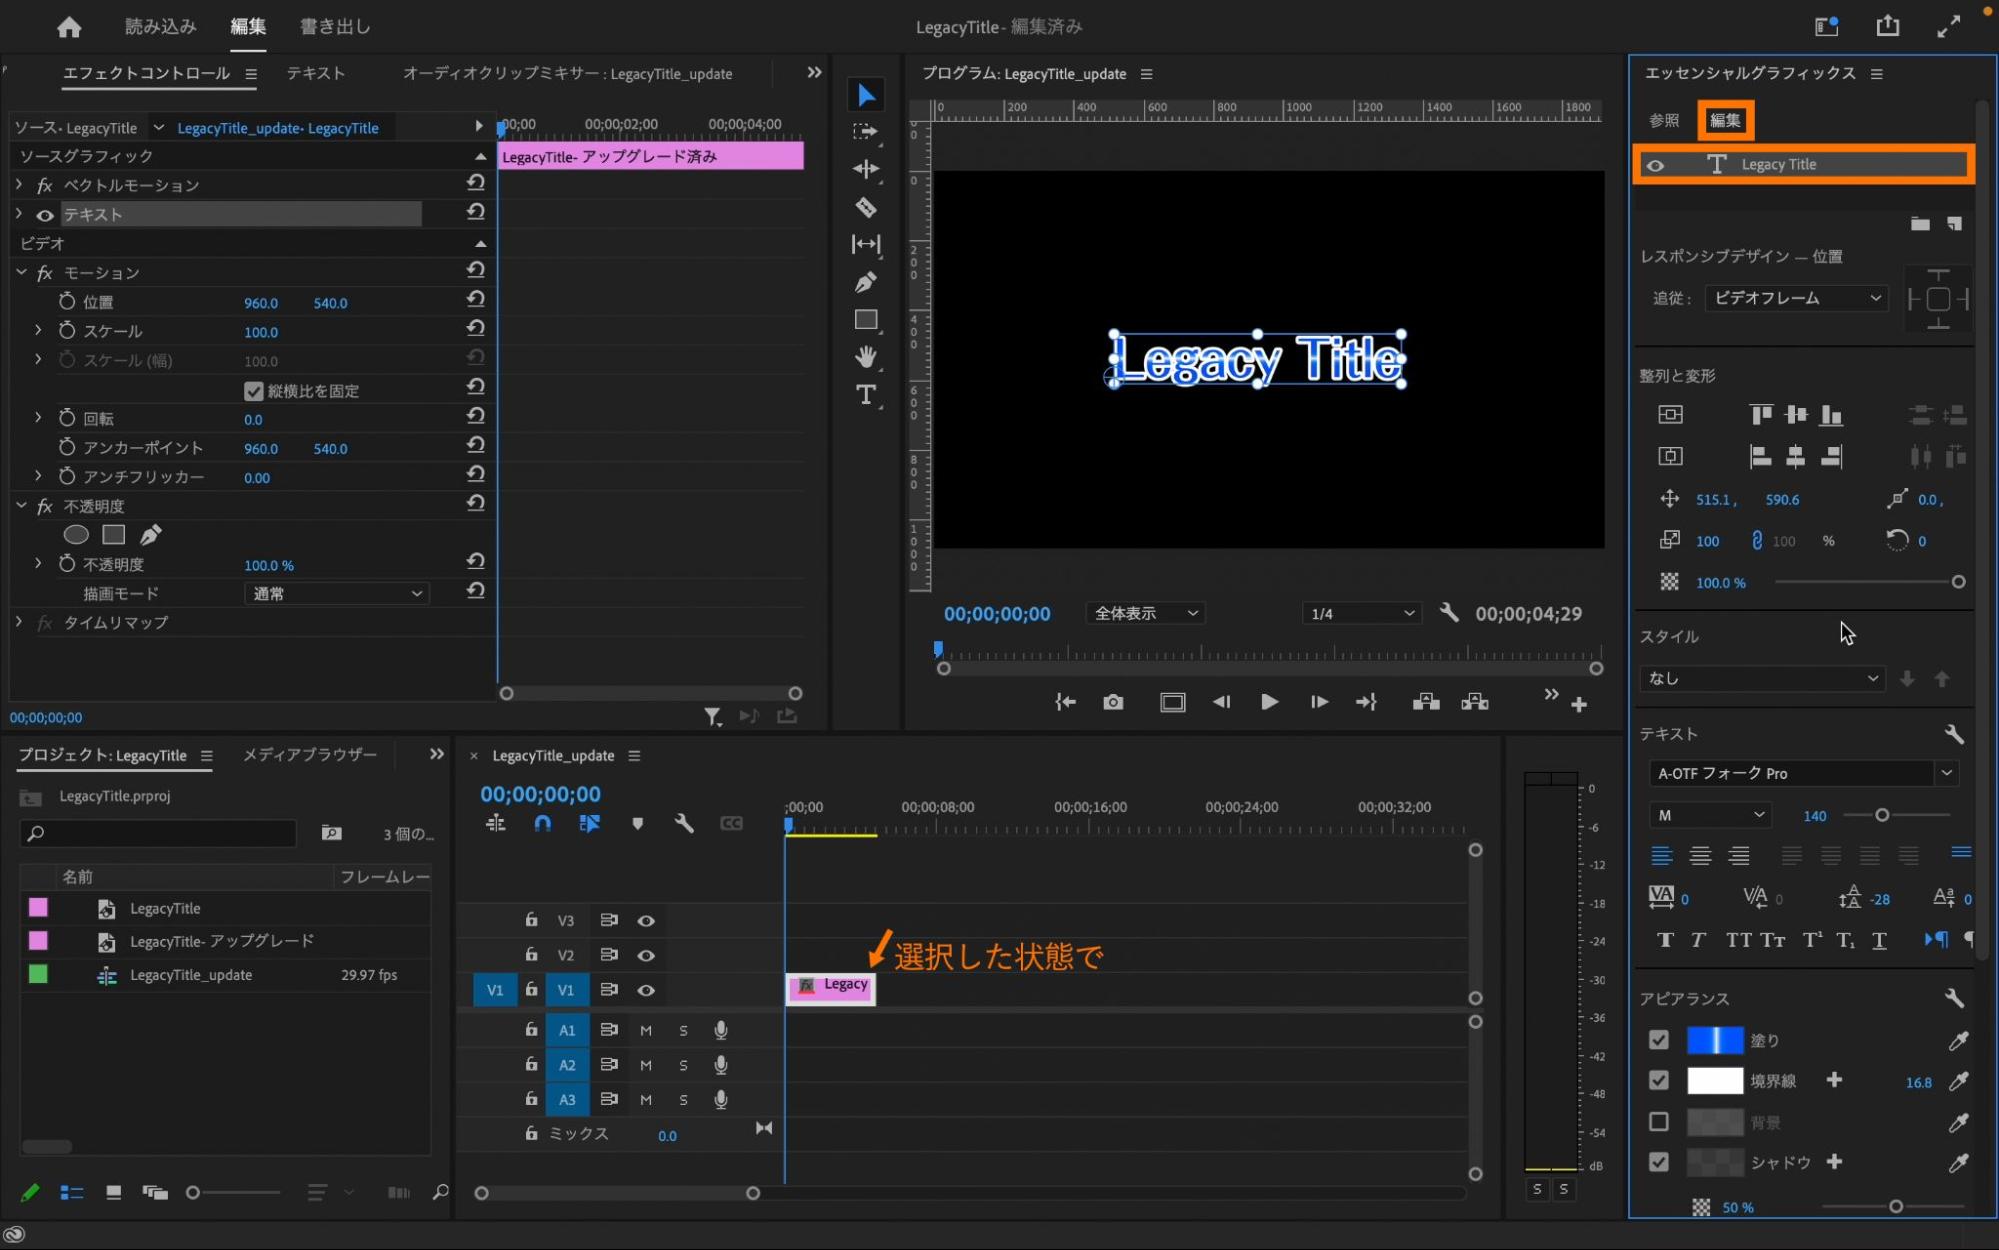Select the Pen tool in toolbar
This screenshot has height=1250, width=1999.
click(x=866, y=282)
